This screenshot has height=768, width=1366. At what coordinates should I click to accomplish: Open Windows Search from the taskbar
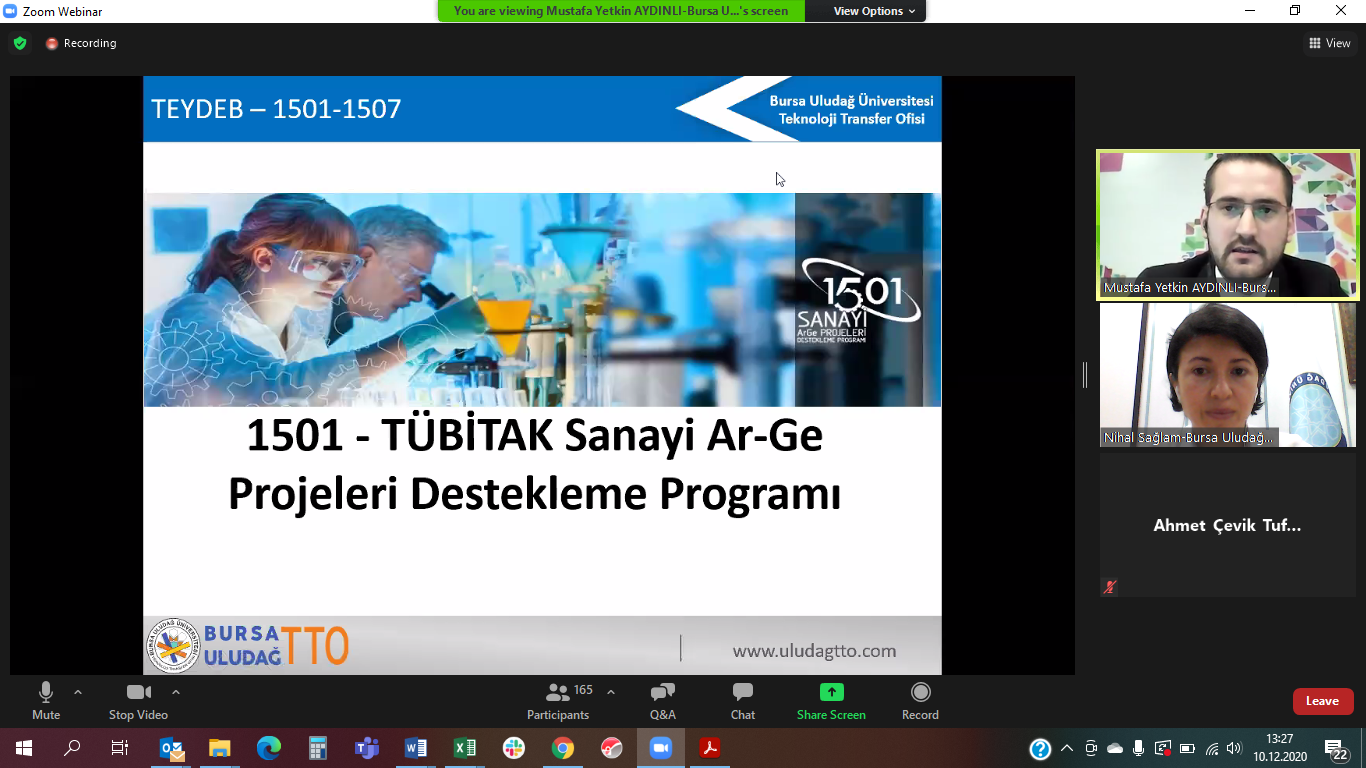point(72,748)
